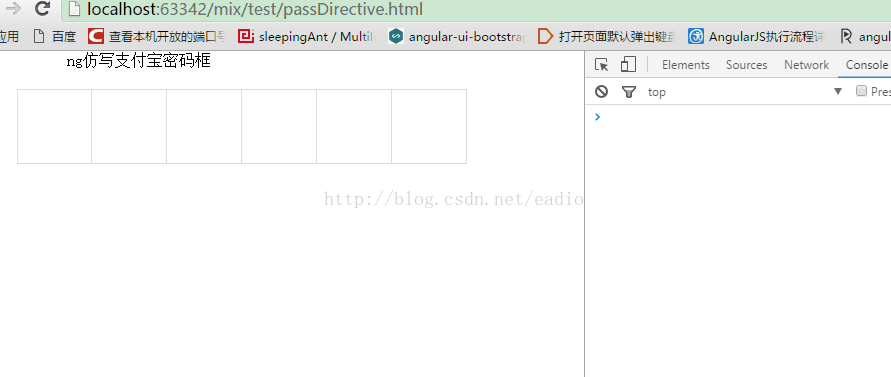Screen dimensions: 891x377
Task: Switch to the Sources tab
Action: pyautogui.click(x=746, y=65)
